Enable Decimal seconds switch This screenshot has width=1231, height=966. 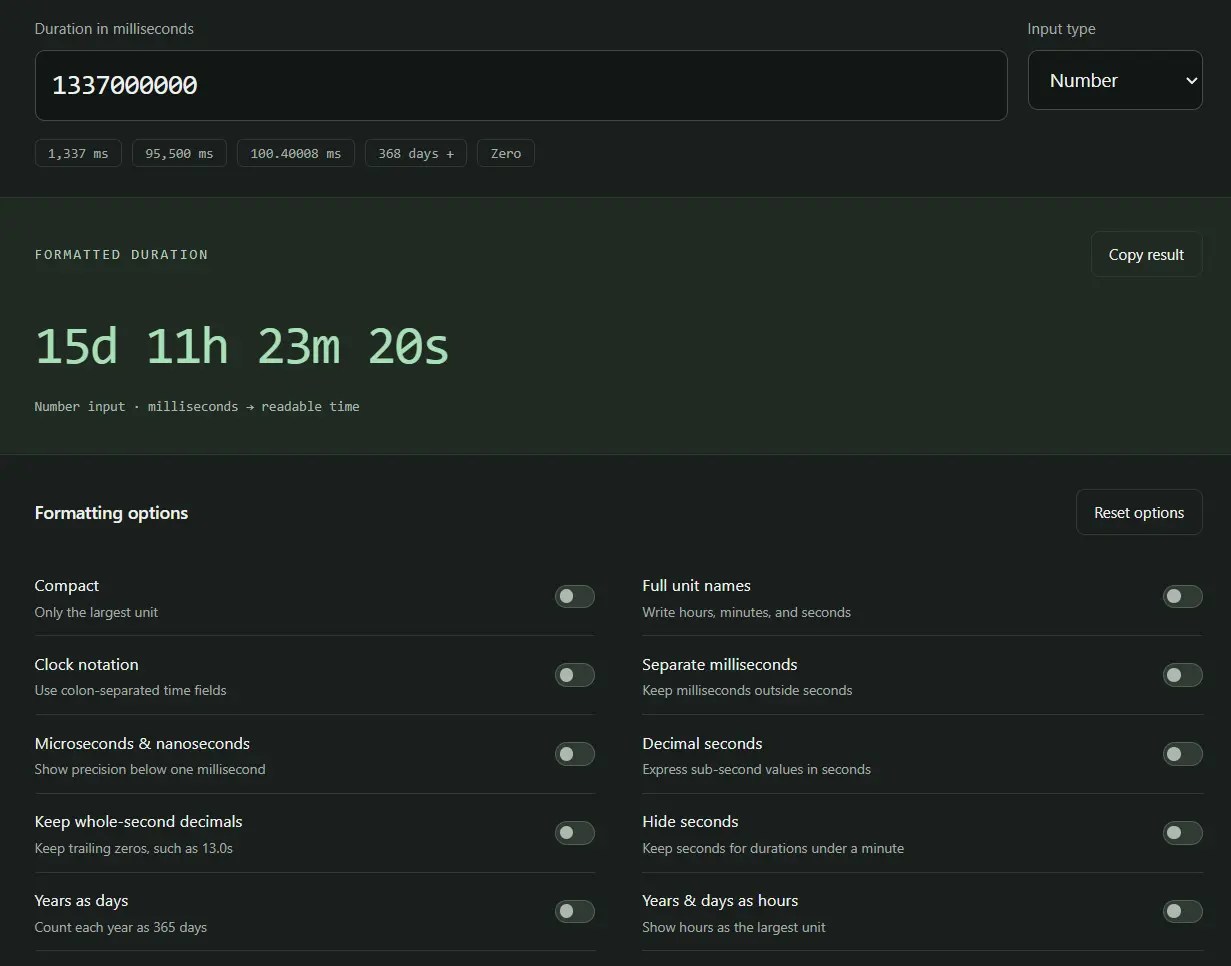1182,754
